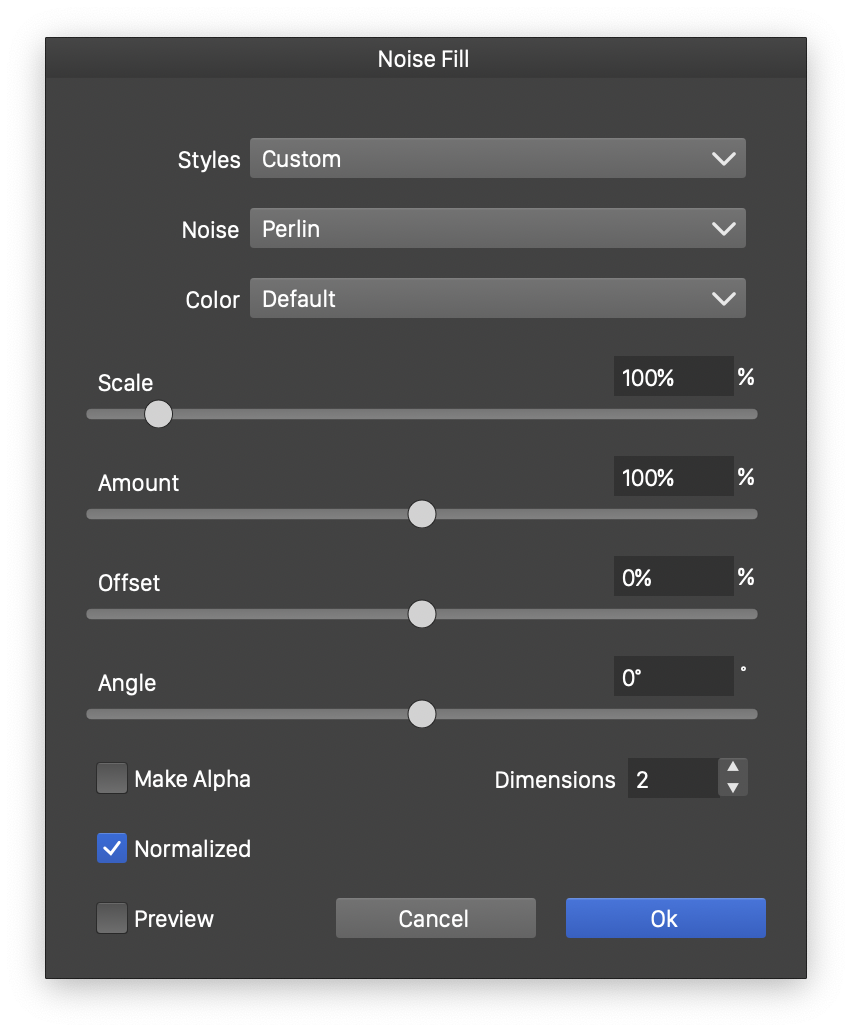Click the Amount percentage input field
This screenshot has height=1032, width=852.
pyautogui.click(x=673, y=478)
